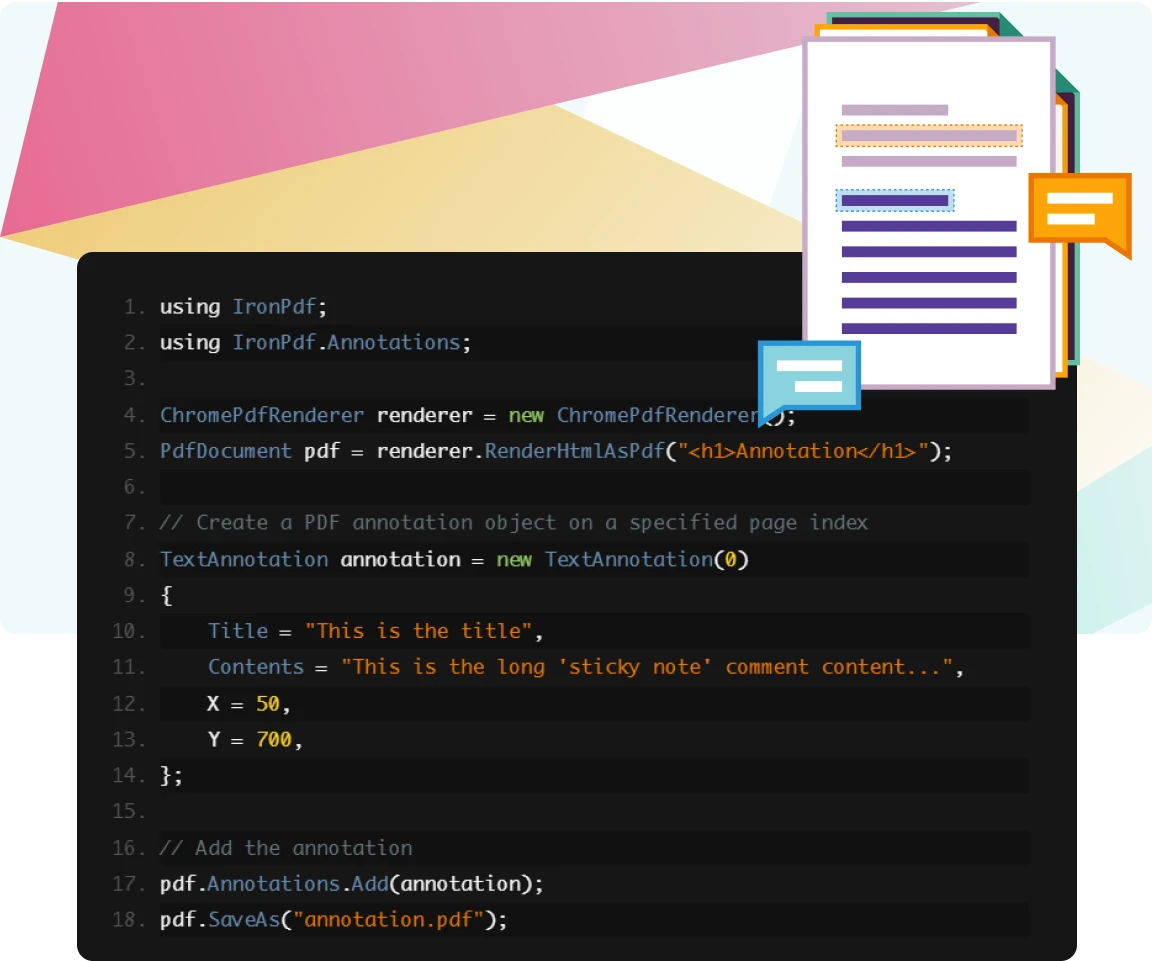The width and height of the screenshot is (1152, 961).
Task: Click the 'new' keyword on line 4
Action: 526,415
